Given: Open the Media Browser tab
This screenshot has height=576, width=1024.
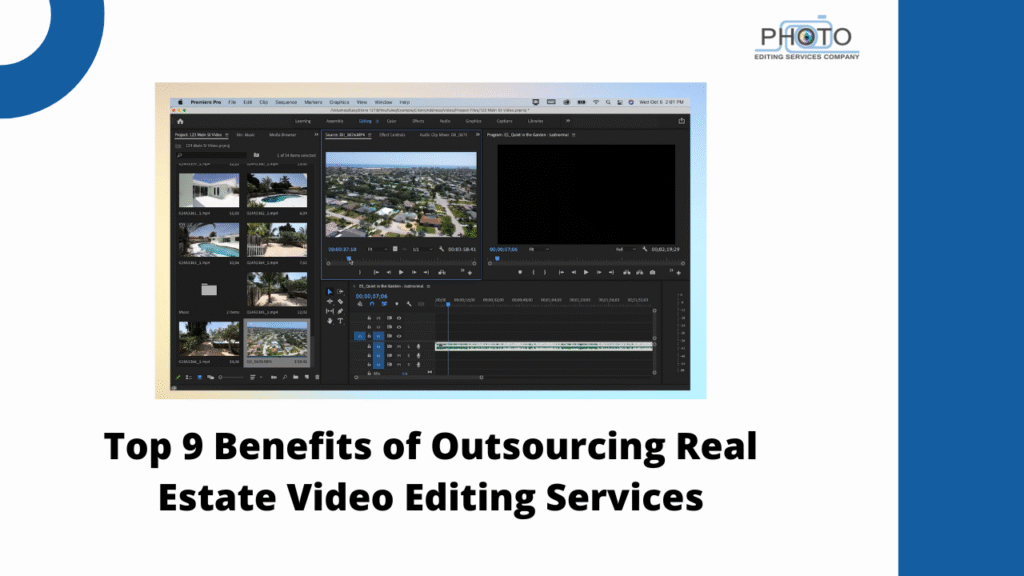Looking at the screenshot, I should pos(282,135).
